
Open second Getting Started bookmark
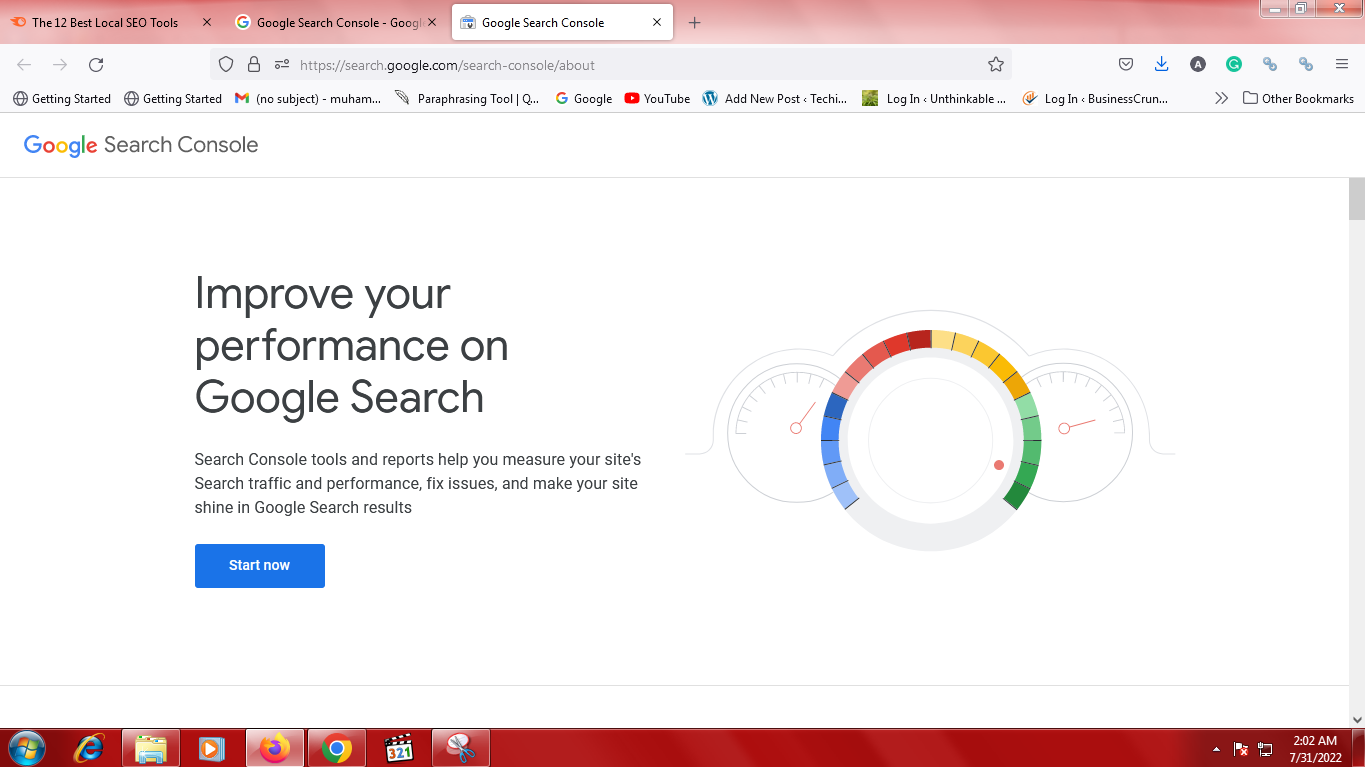coord(173,99)
